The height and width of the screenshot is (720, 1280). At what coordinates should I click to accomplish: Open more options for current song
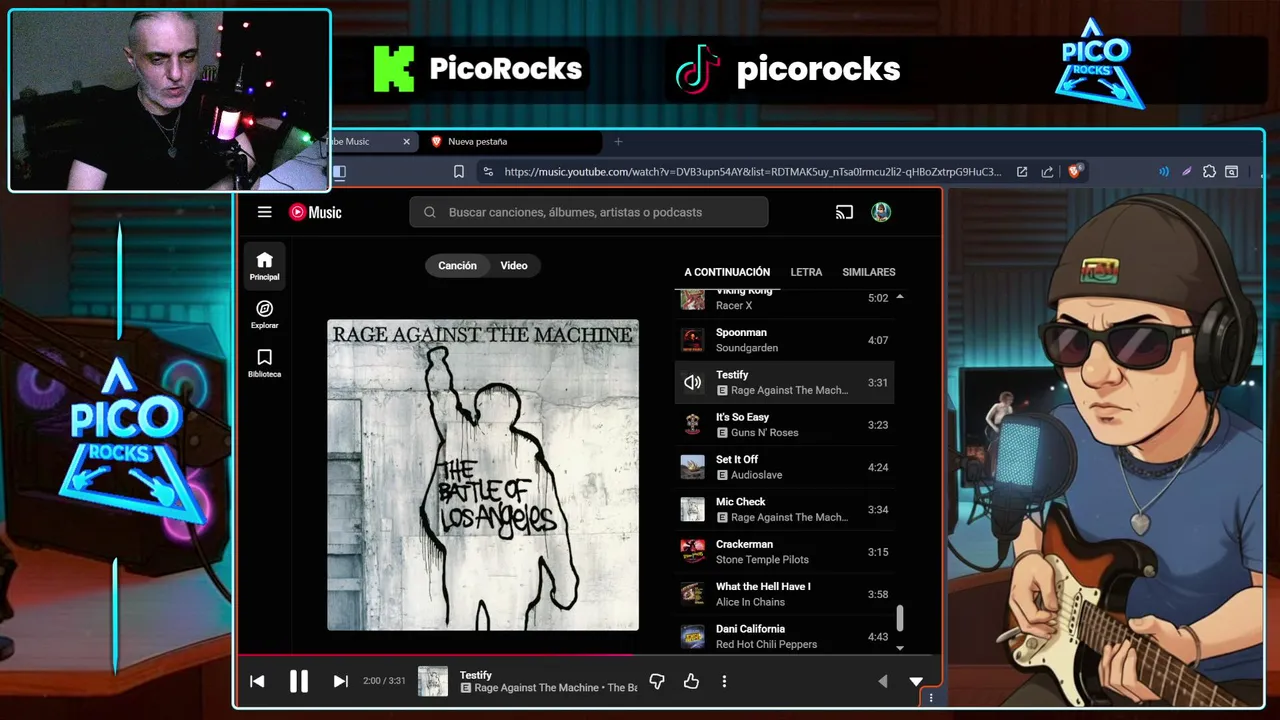pos(724,681)
